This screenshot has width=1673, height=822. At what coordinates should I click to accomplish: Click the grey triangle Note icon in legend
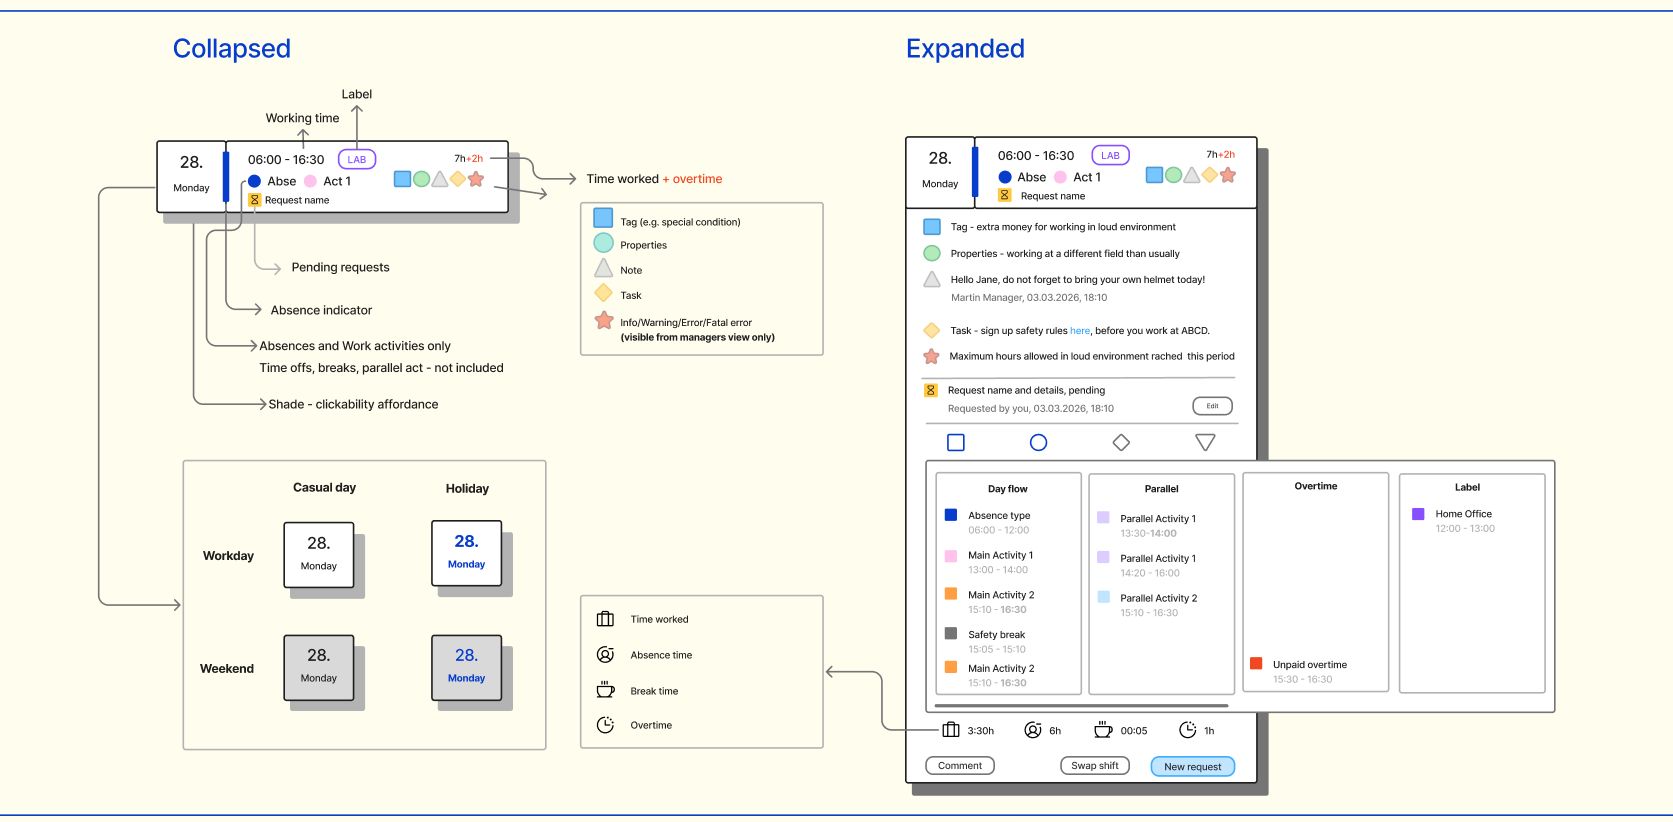(603, 268)
